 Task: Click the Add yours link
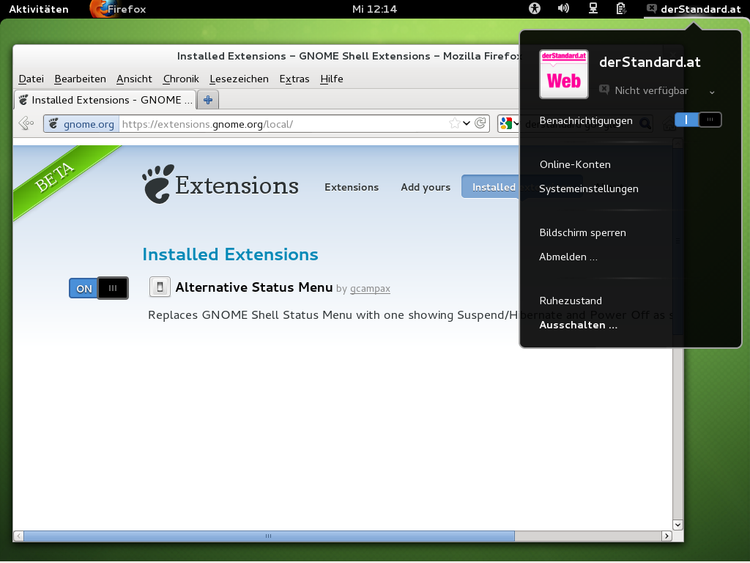coord(425,187)
